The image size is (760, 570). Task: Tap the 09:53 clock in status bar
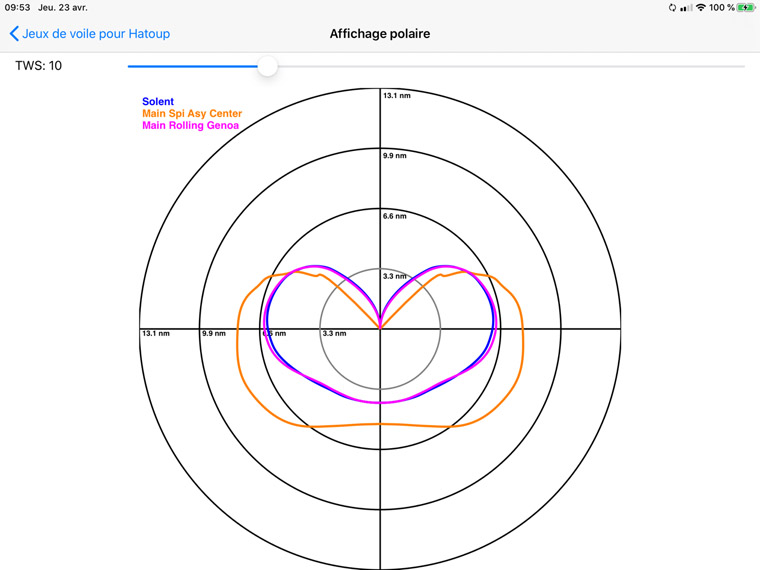point(17,7)
